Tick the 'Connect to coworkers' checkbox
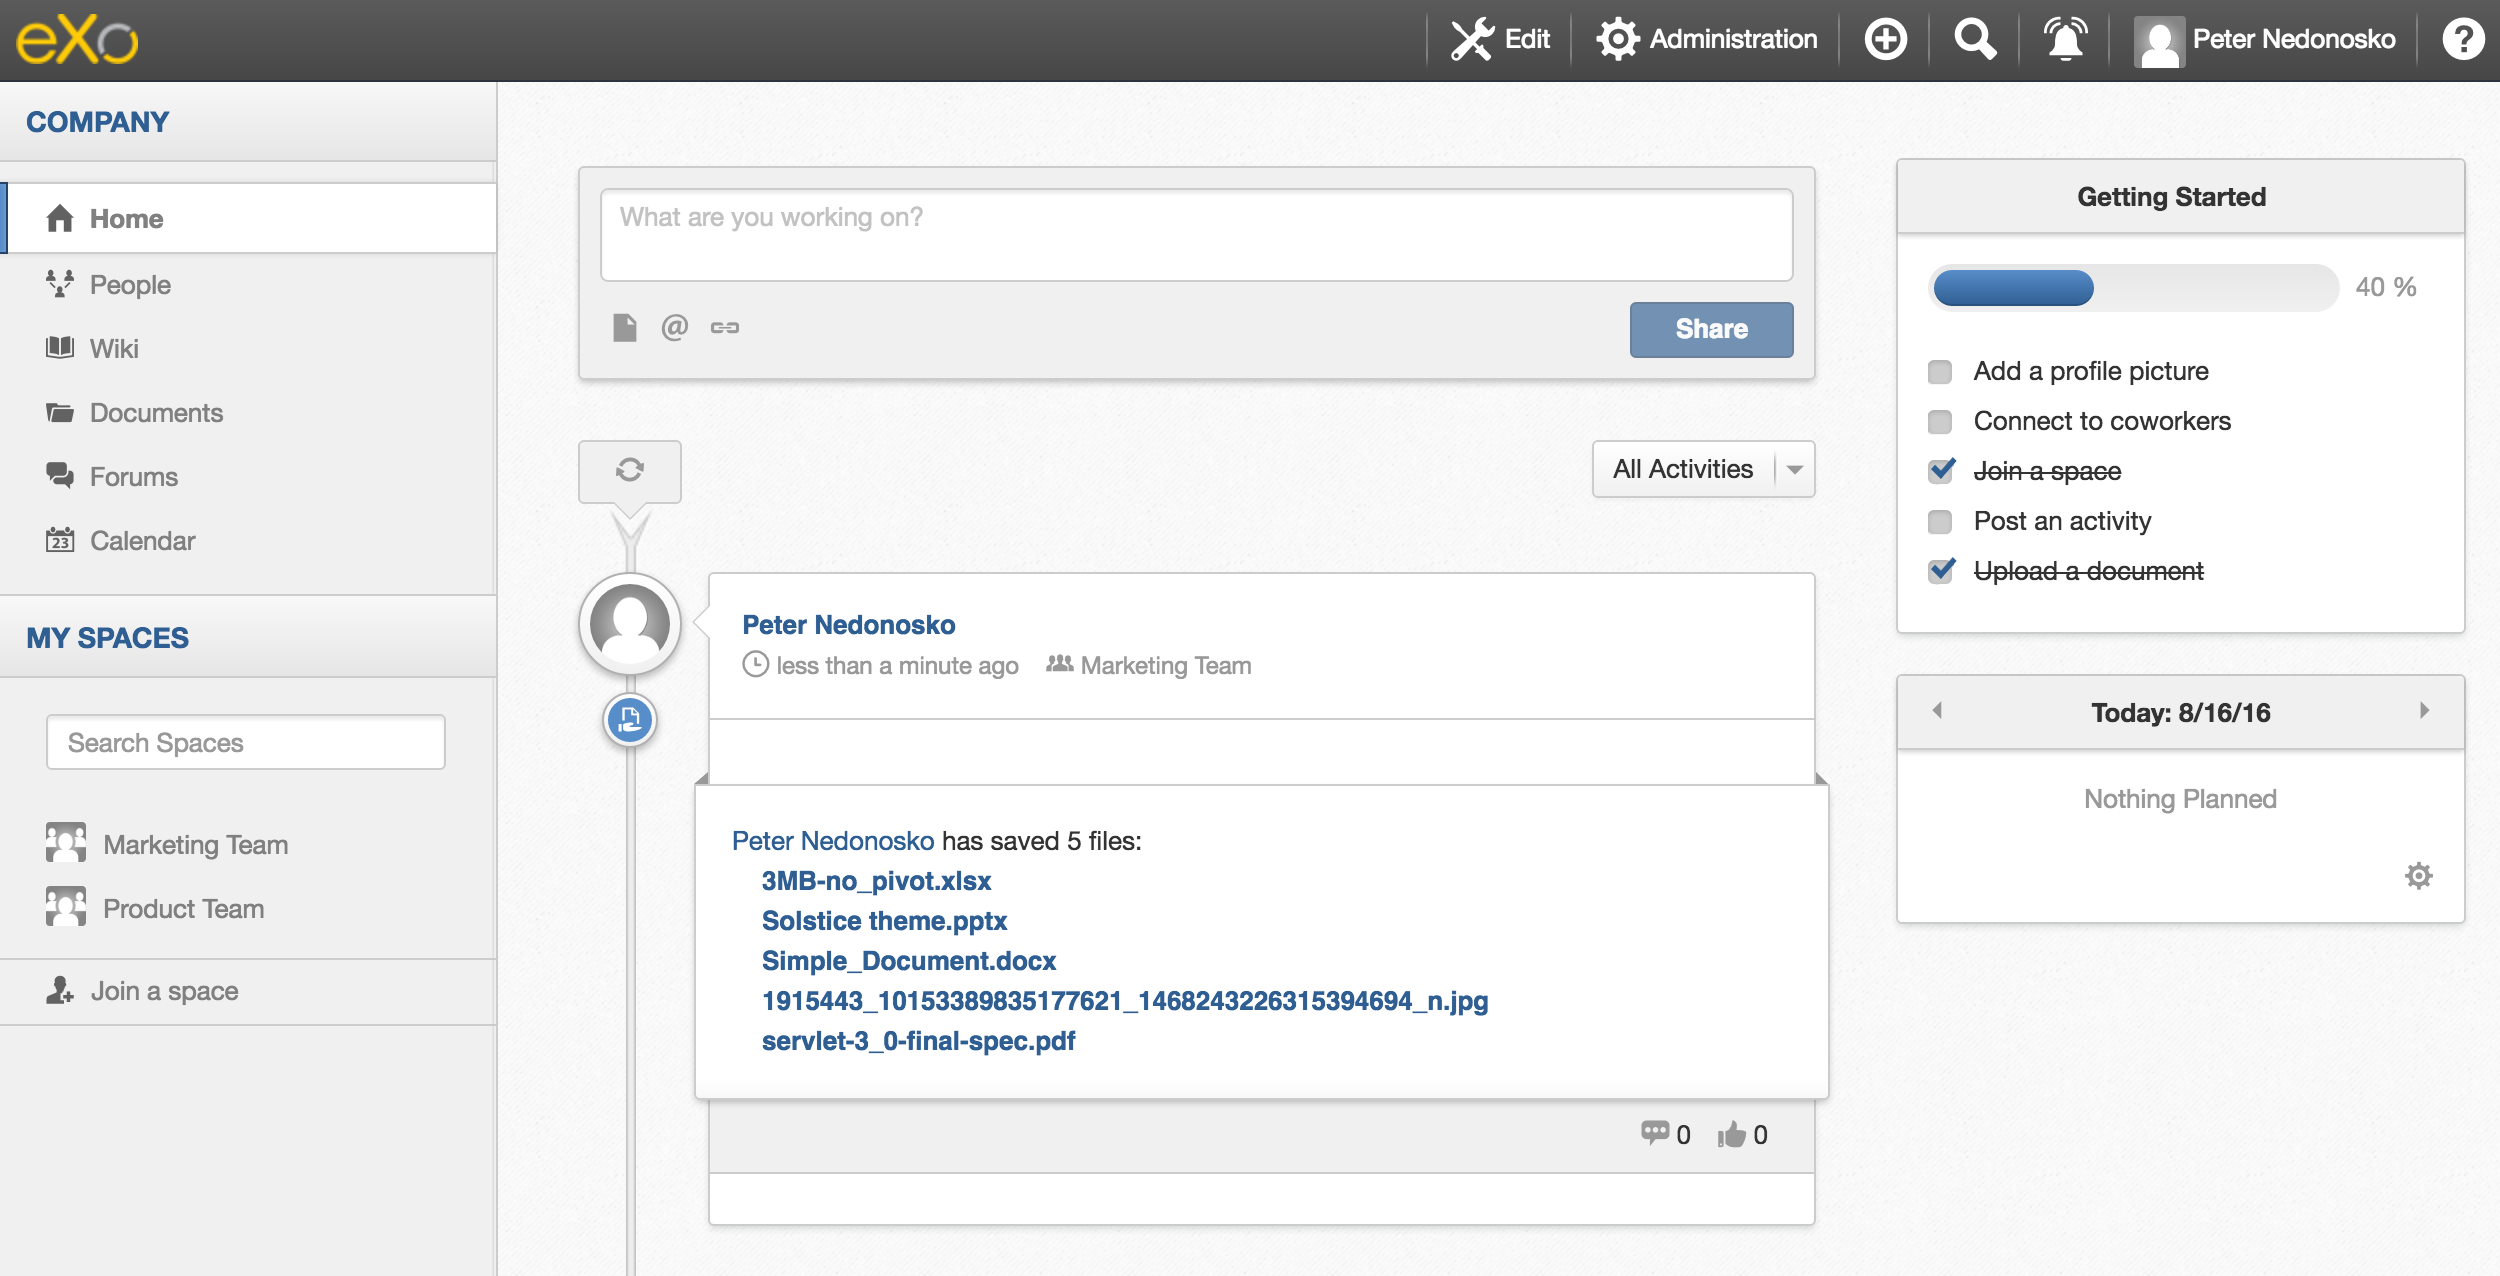 click(1940, 422)
